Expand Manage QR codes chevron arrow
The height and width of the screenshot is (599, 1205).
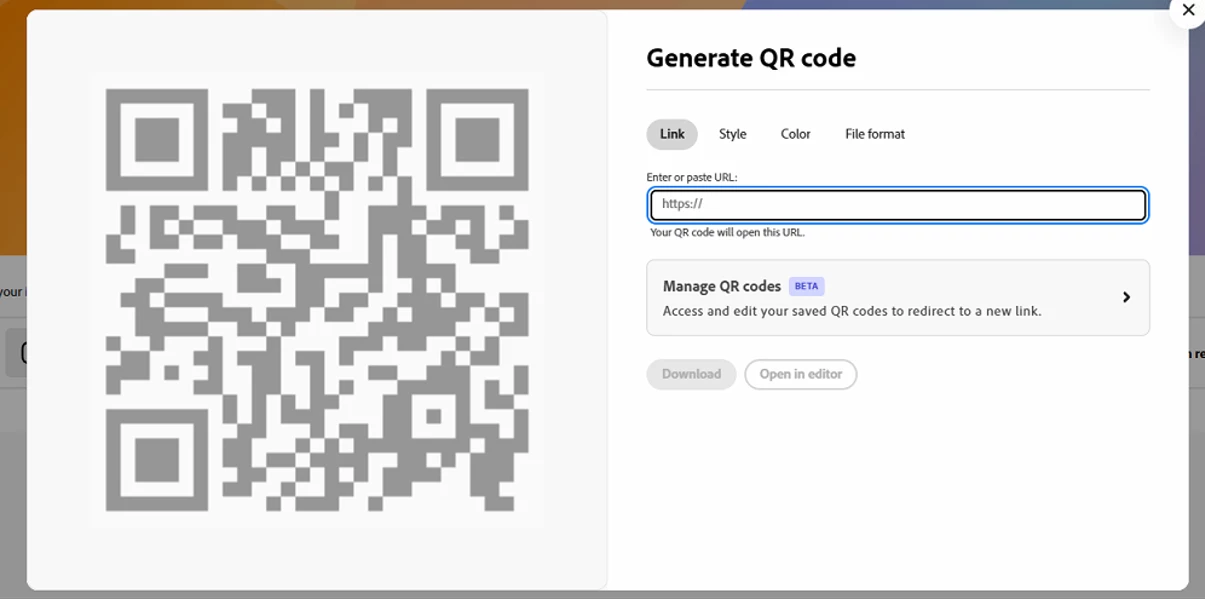click(1126, 297)
